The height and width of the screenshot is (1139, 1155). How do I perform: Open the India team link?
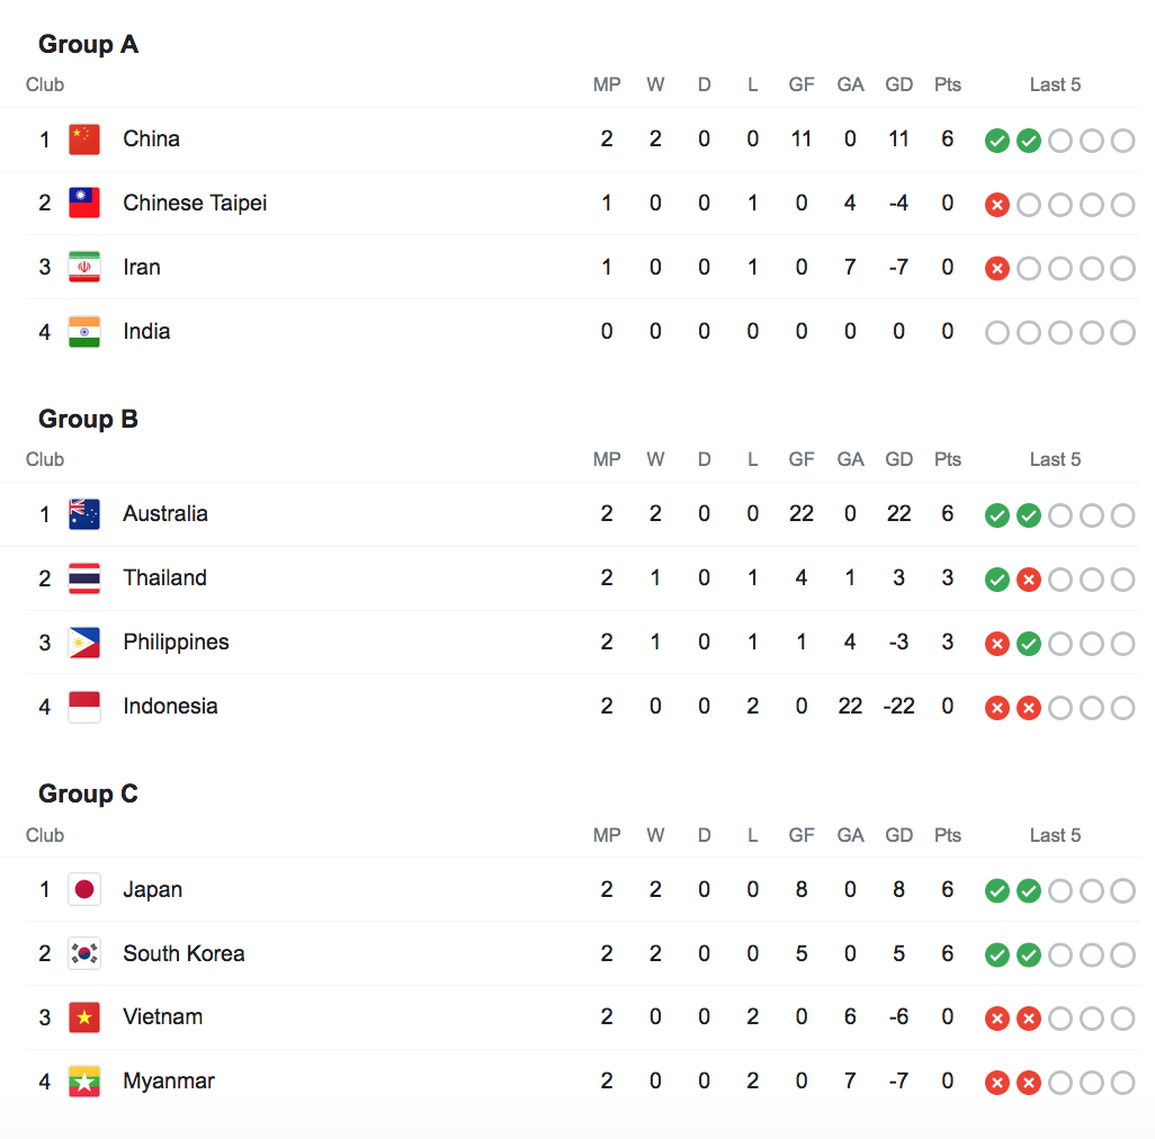pyautogui.click(x=147, y=331)
